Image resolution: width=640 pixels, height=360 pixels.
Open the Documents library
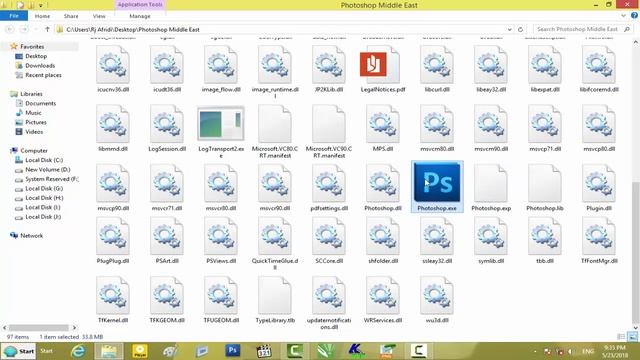[40, 103]
